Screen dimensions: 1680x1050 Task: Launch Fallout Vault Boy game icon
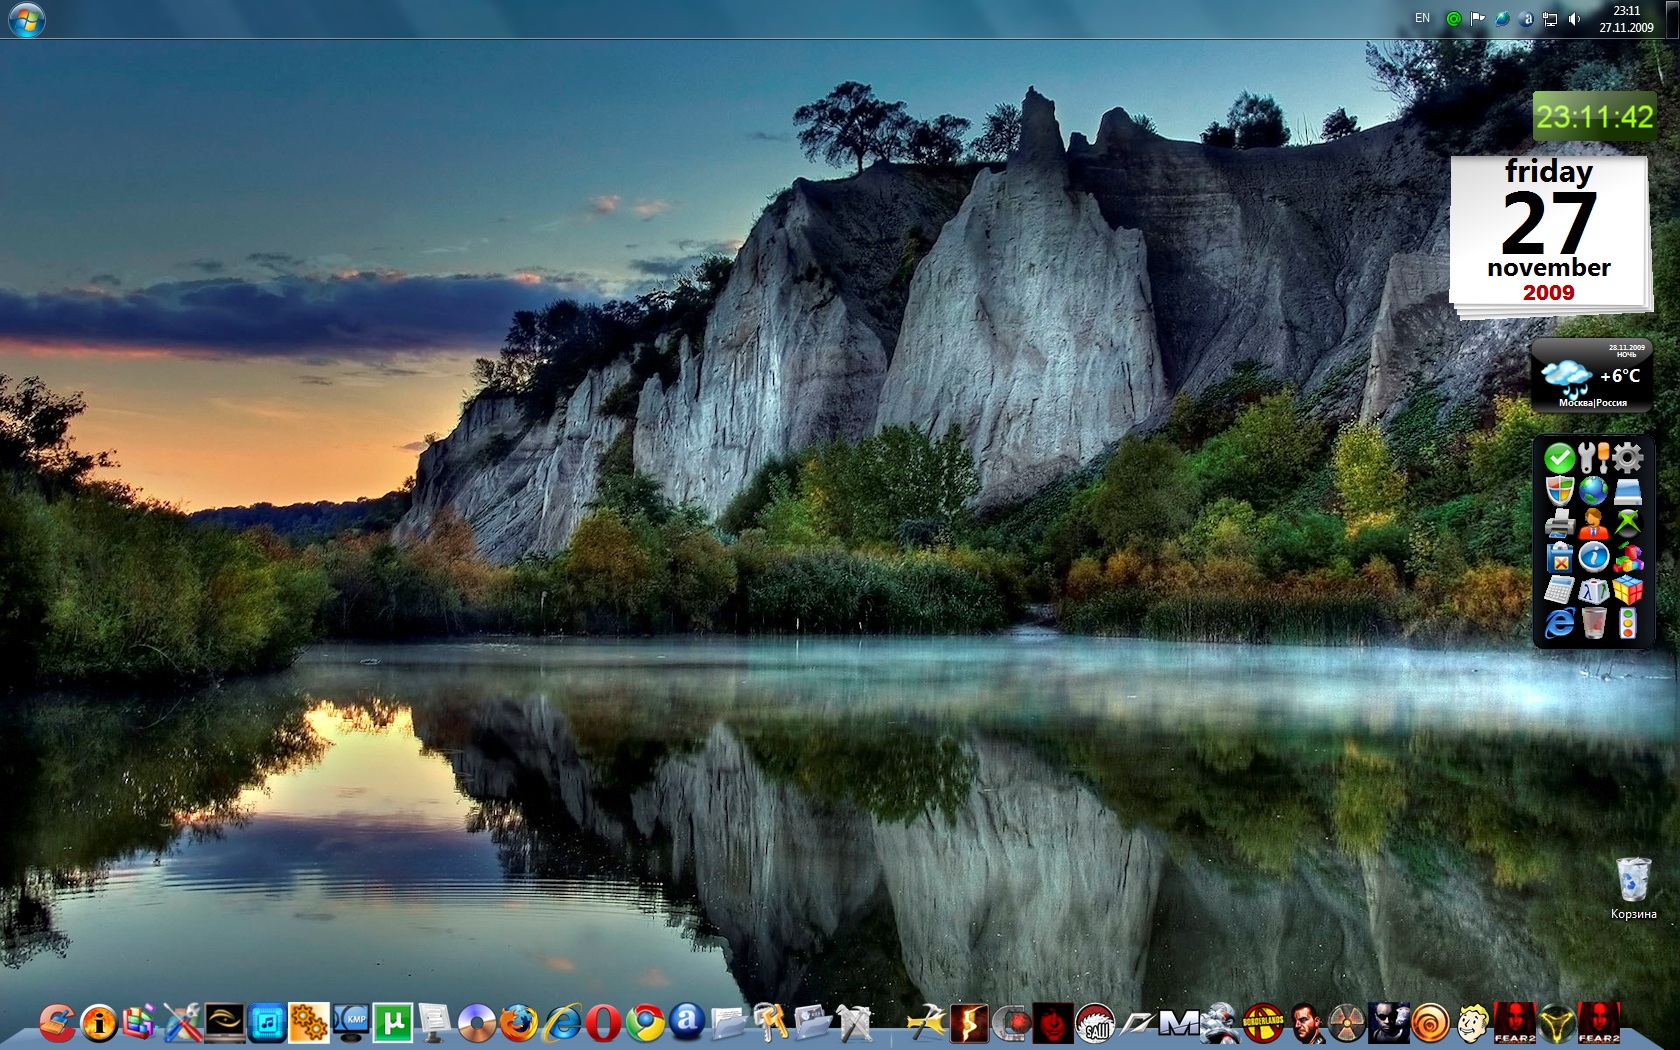[x=1472, y=1023]
